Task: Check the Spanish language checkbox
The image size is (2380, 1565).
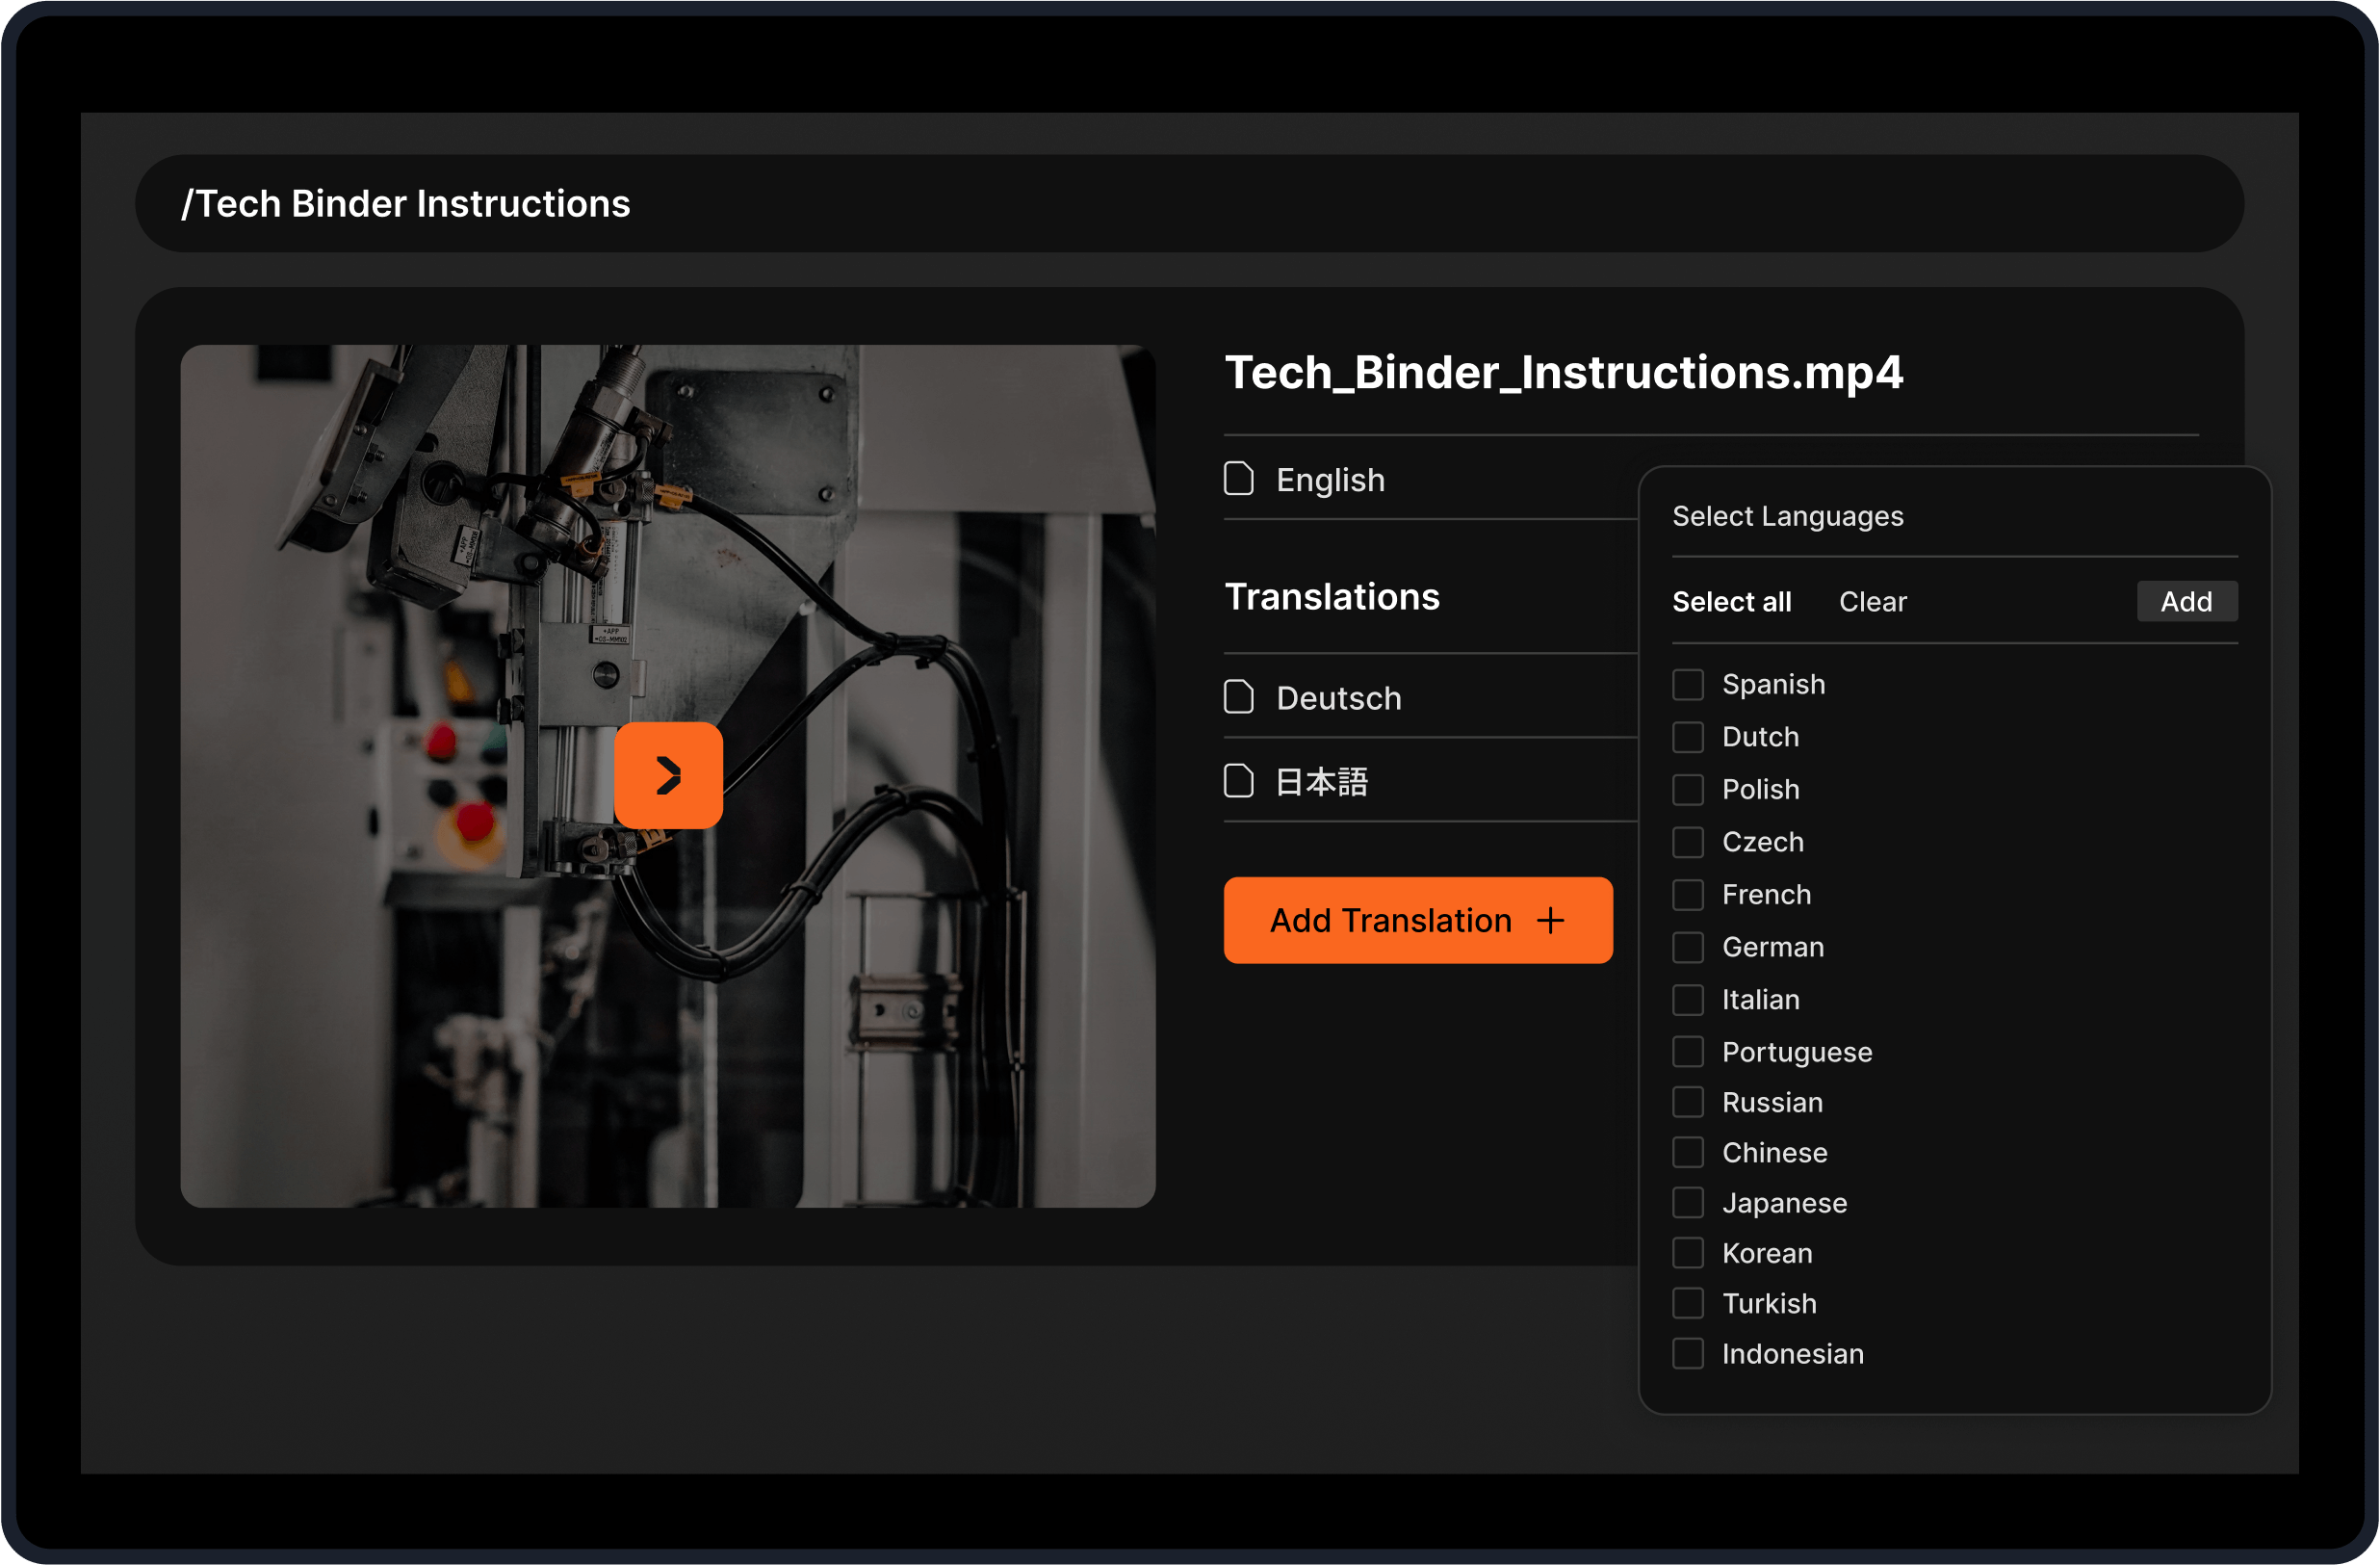Action: [x=1688, y=685]
